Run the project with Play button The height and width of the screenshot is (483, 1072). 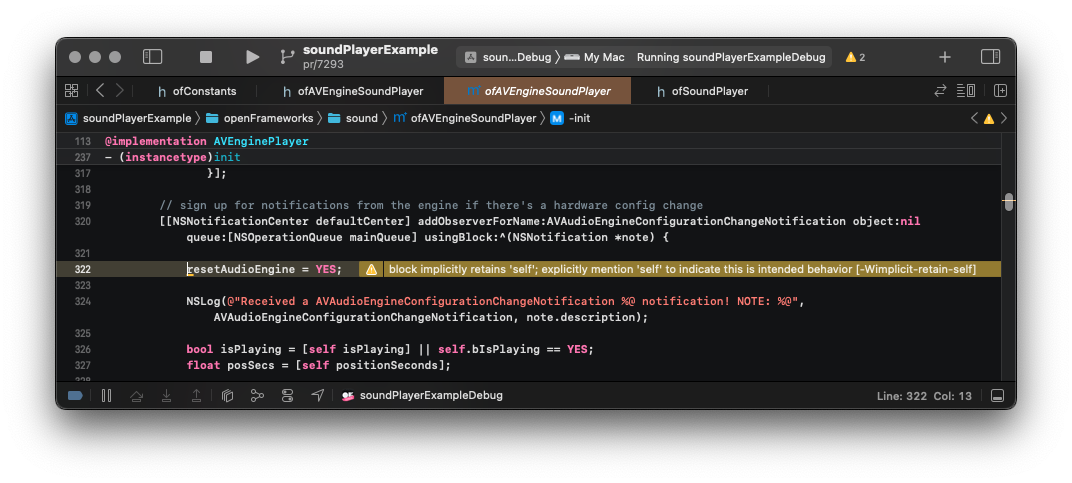click(x=252, y=57)
